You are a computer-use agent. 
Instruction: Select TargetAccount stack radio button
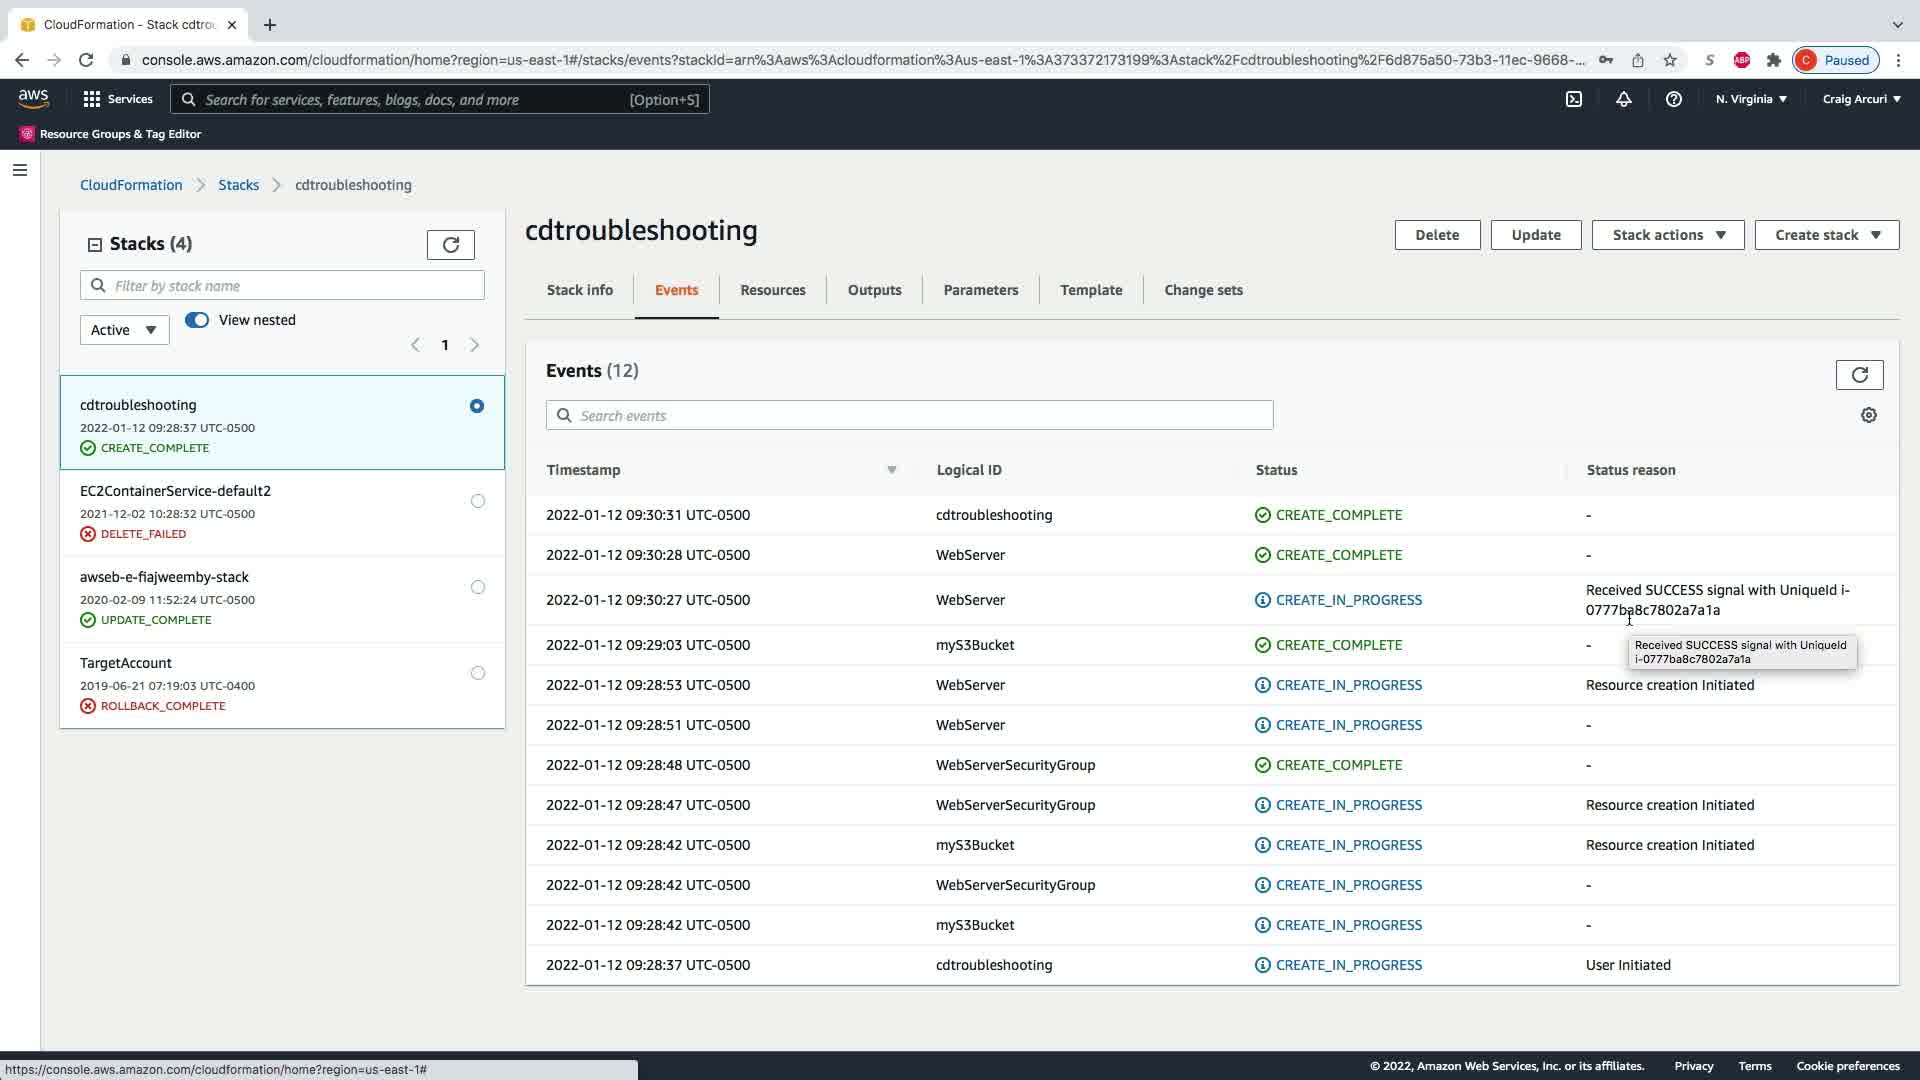point(477,673)
